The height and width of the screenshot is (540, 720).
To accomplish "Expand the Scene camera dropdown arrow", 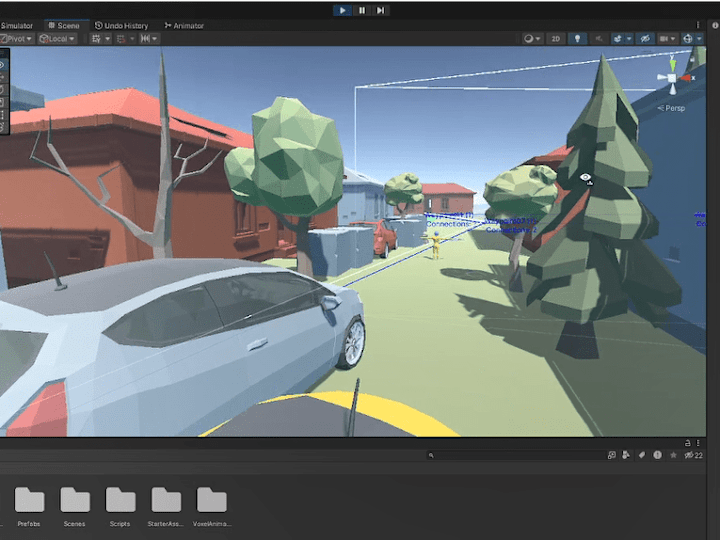I will pyautogui.click(x=673, y=39).
